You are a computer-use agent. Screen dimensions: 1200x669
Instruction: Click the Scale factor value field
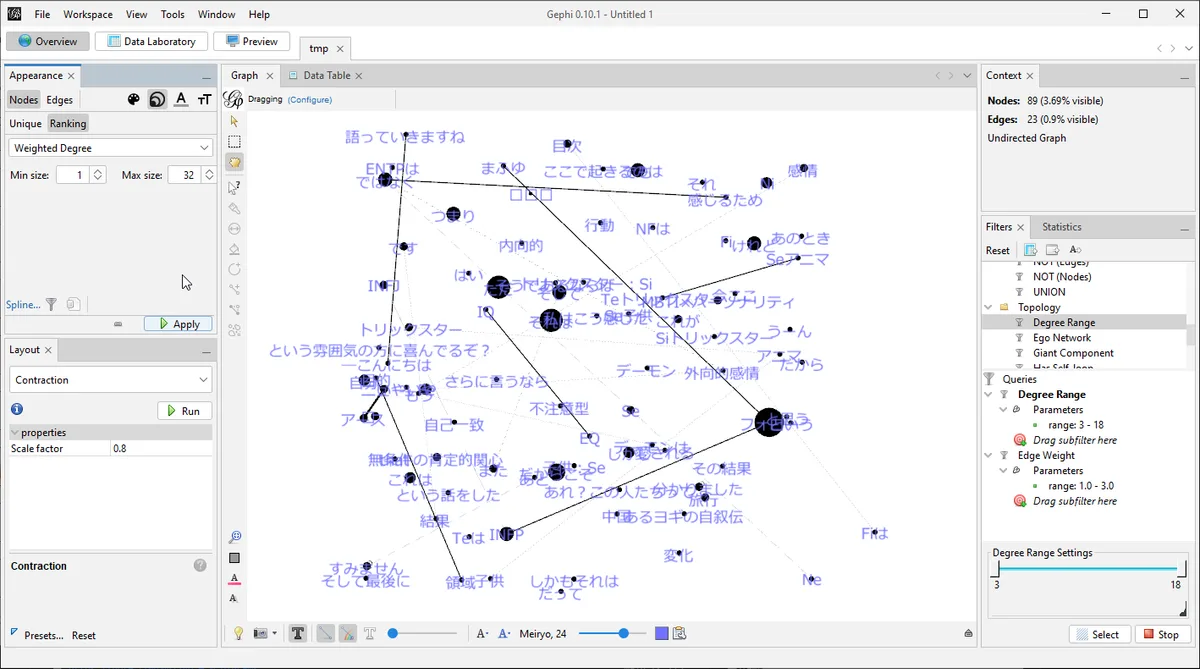160,449
